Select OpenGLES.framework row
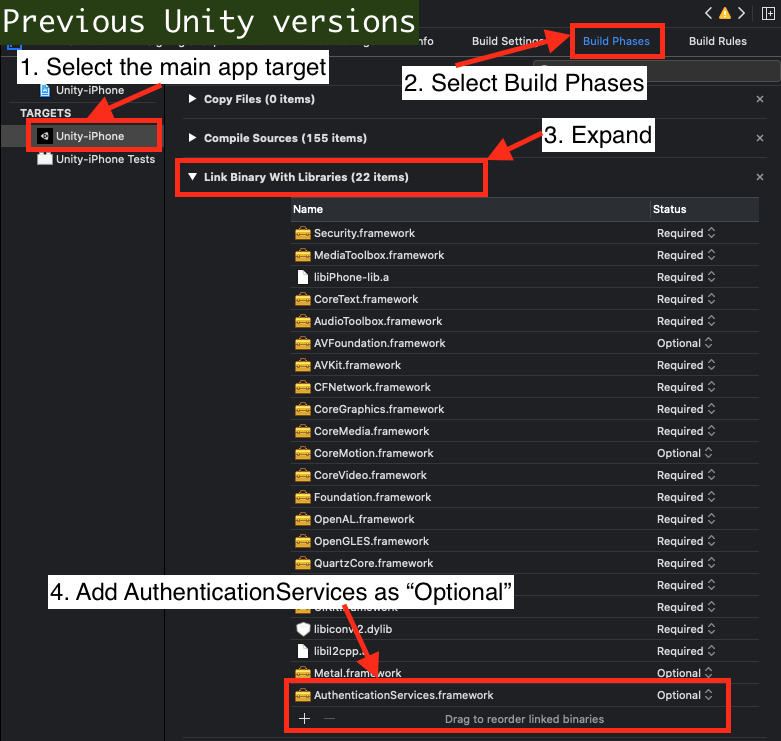781x741 pixels. tap(525, 541)
